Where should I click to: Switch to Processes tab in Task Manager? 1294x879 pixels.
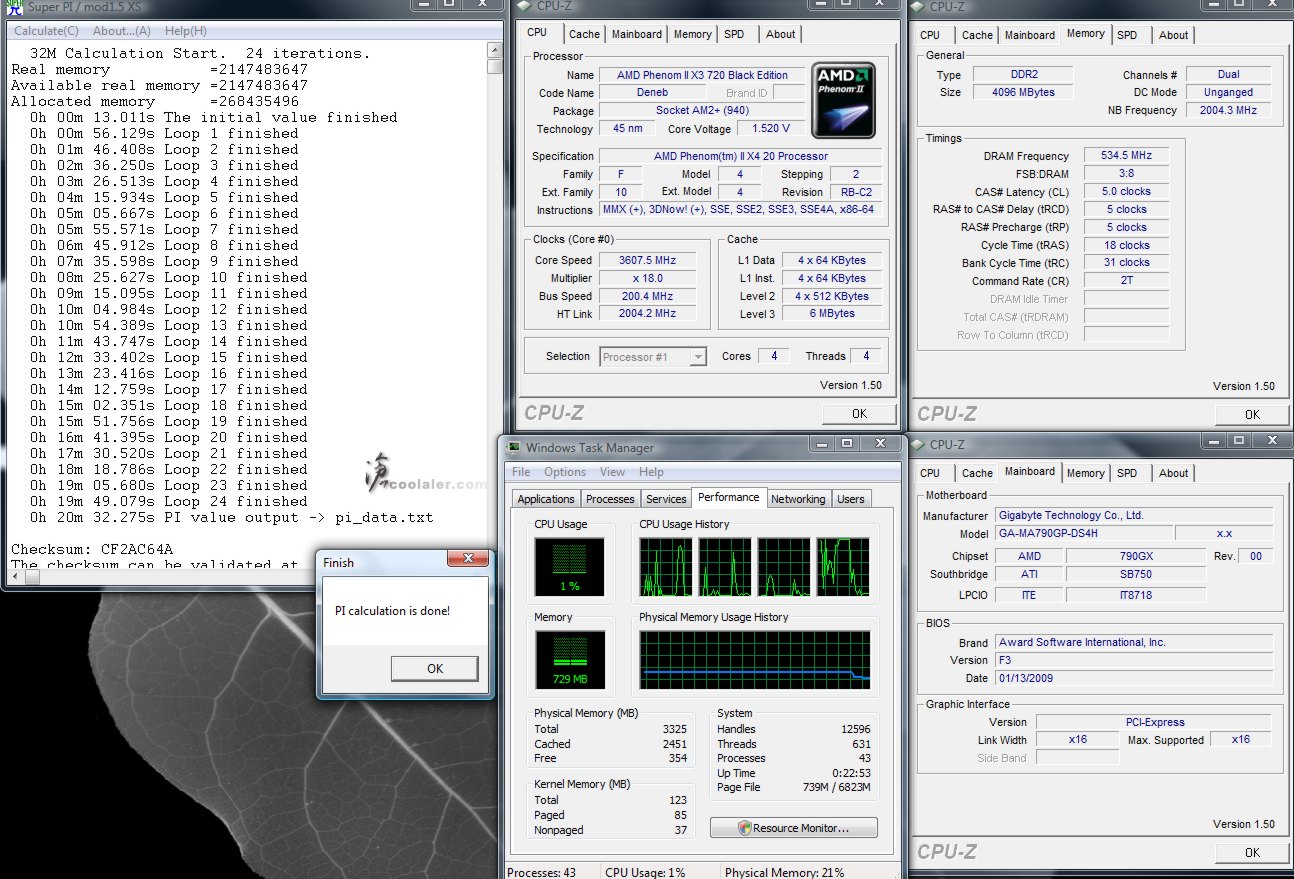610,499
